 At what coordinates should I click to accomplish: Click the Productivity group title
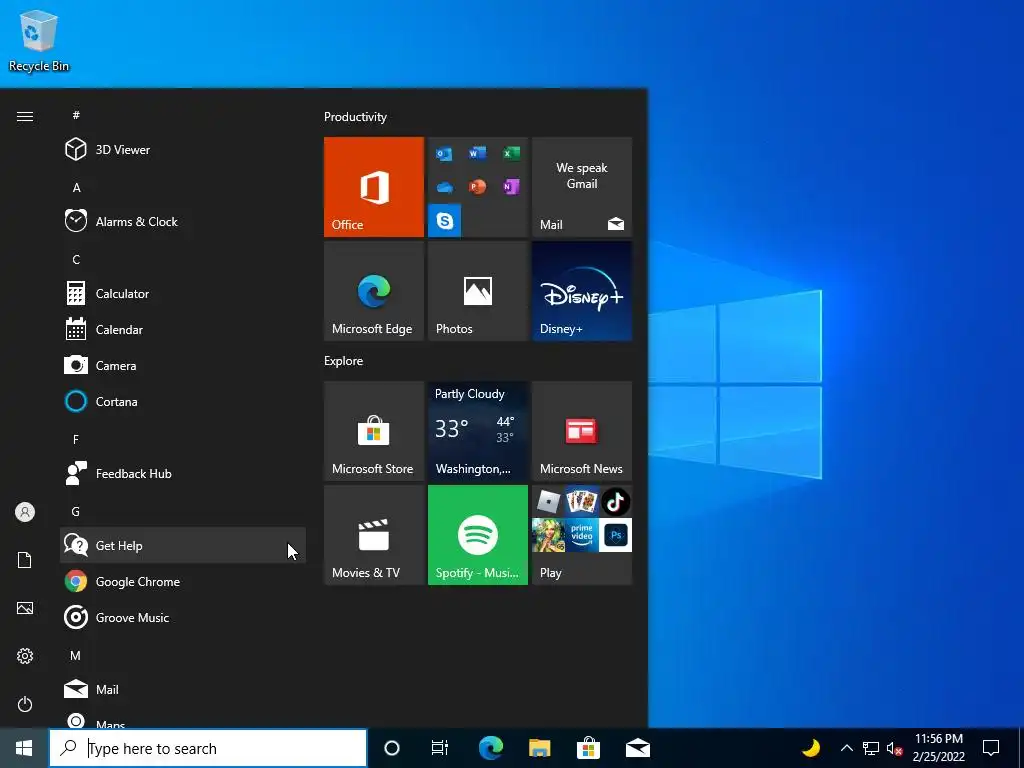[355, 117]
